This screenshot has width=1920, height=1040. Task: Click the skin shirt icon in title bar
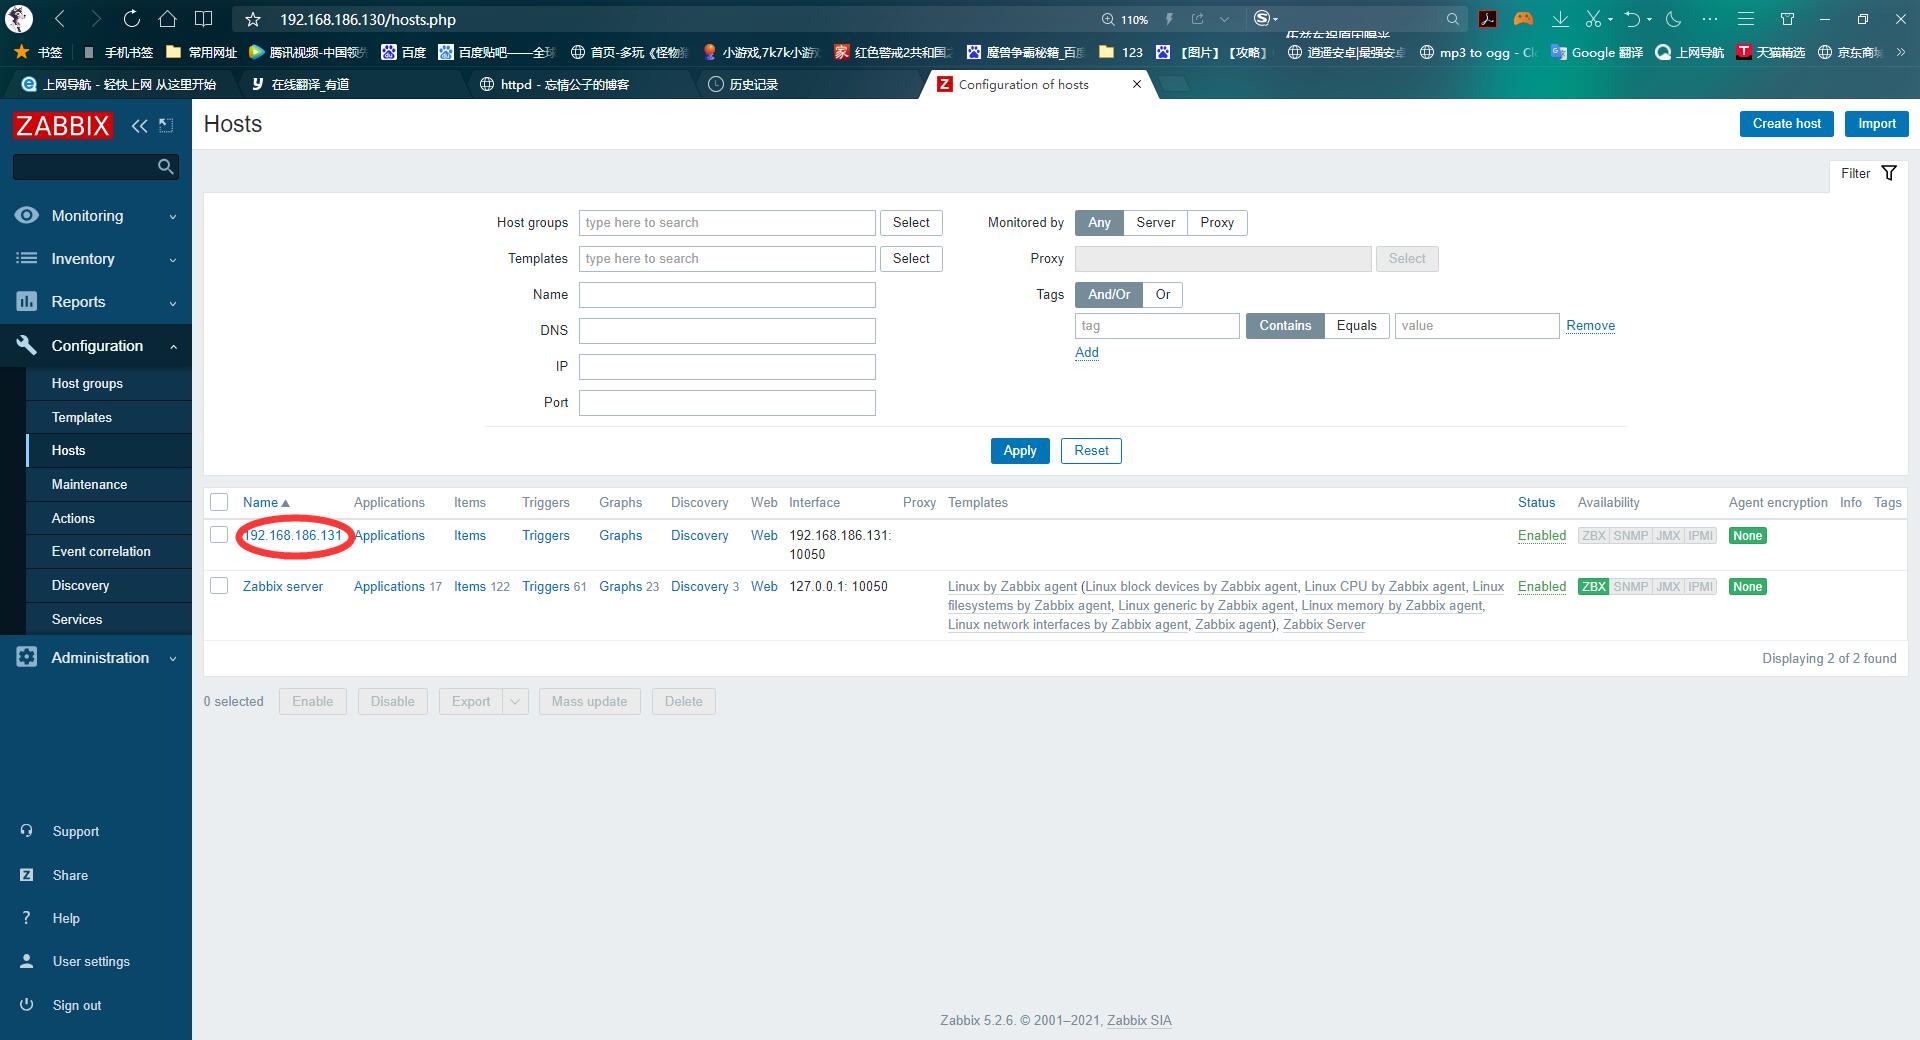pyautogui.click(x=1787, y=19)
